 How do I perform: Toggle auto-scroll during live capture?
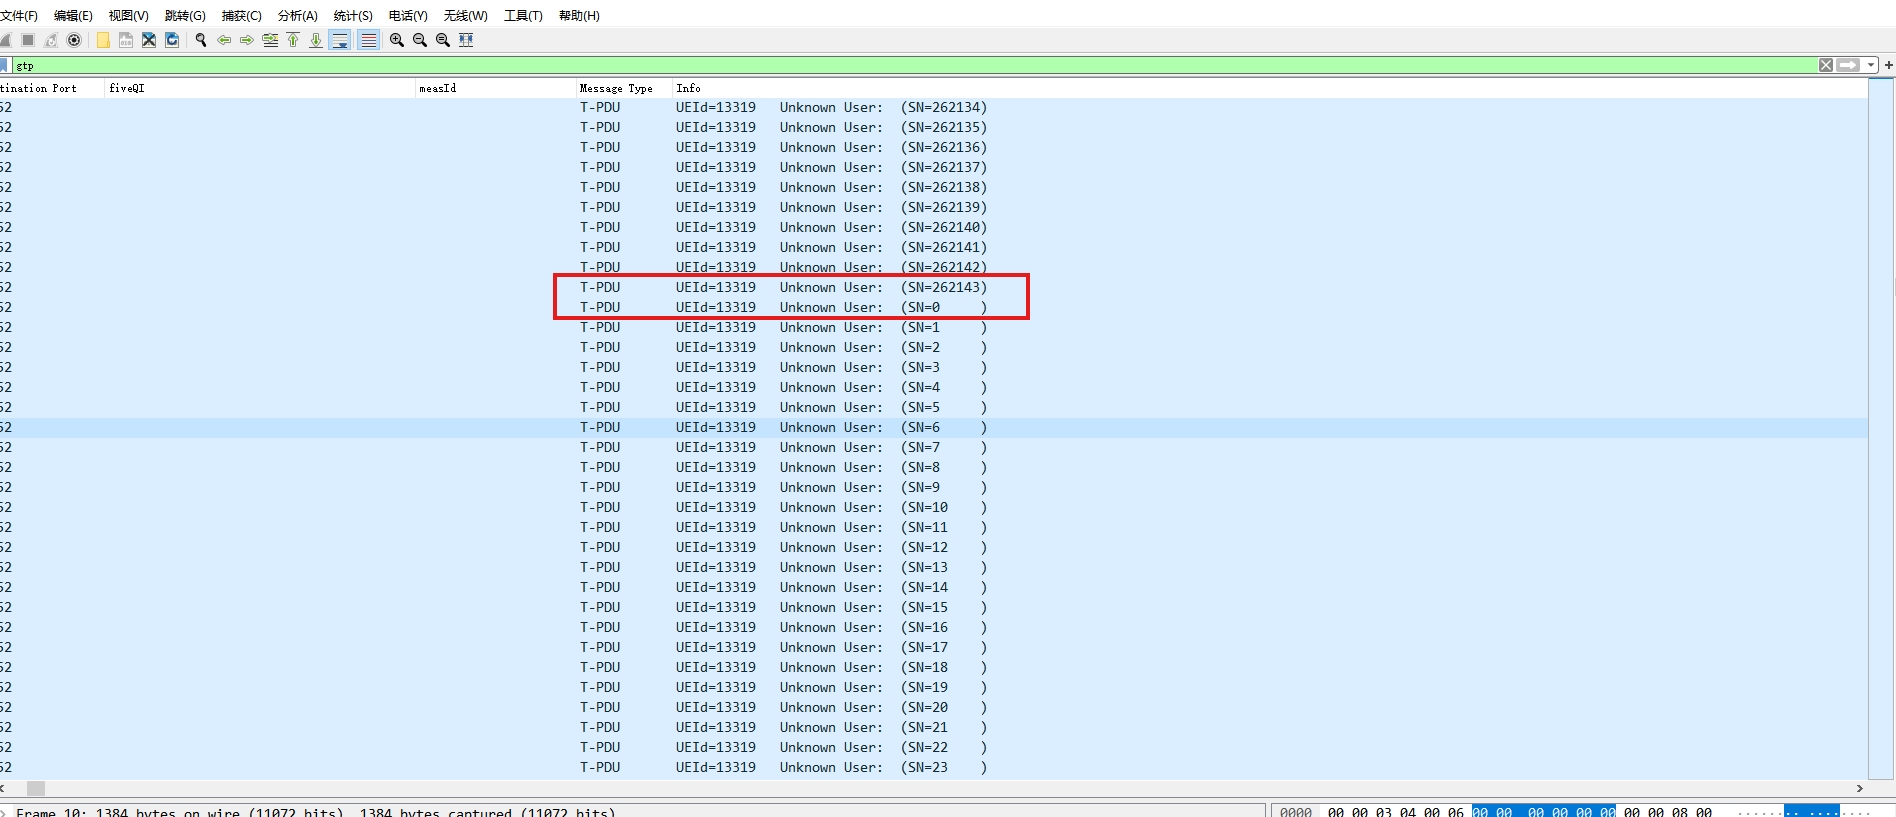[340, 40]
